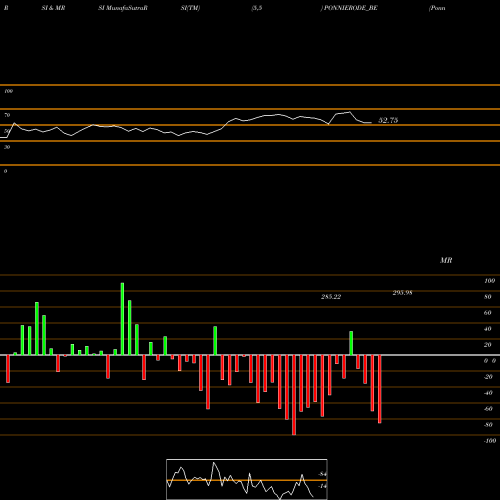Viewport: 500px width, 500px height.
Task: Click the -84 label in mini chart
Action: (322, 474)
